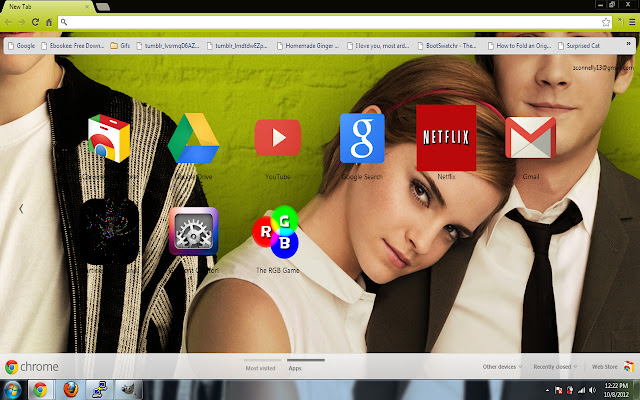Screen dimensions: 640x400
Task: Click the browser forward arrow
Action: click(22, 22)
